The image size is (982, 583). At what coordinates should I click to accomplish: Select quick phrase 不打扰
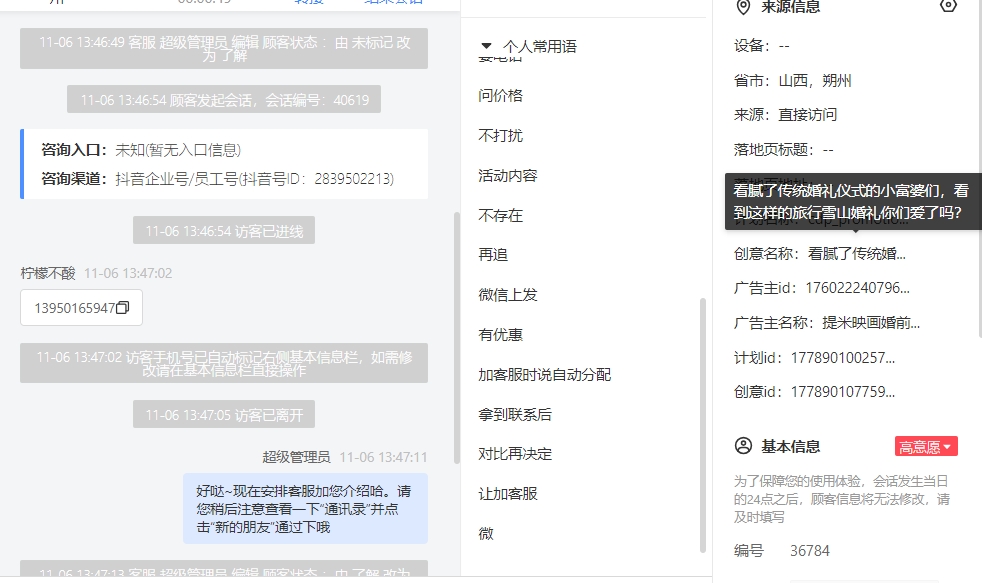500,135
